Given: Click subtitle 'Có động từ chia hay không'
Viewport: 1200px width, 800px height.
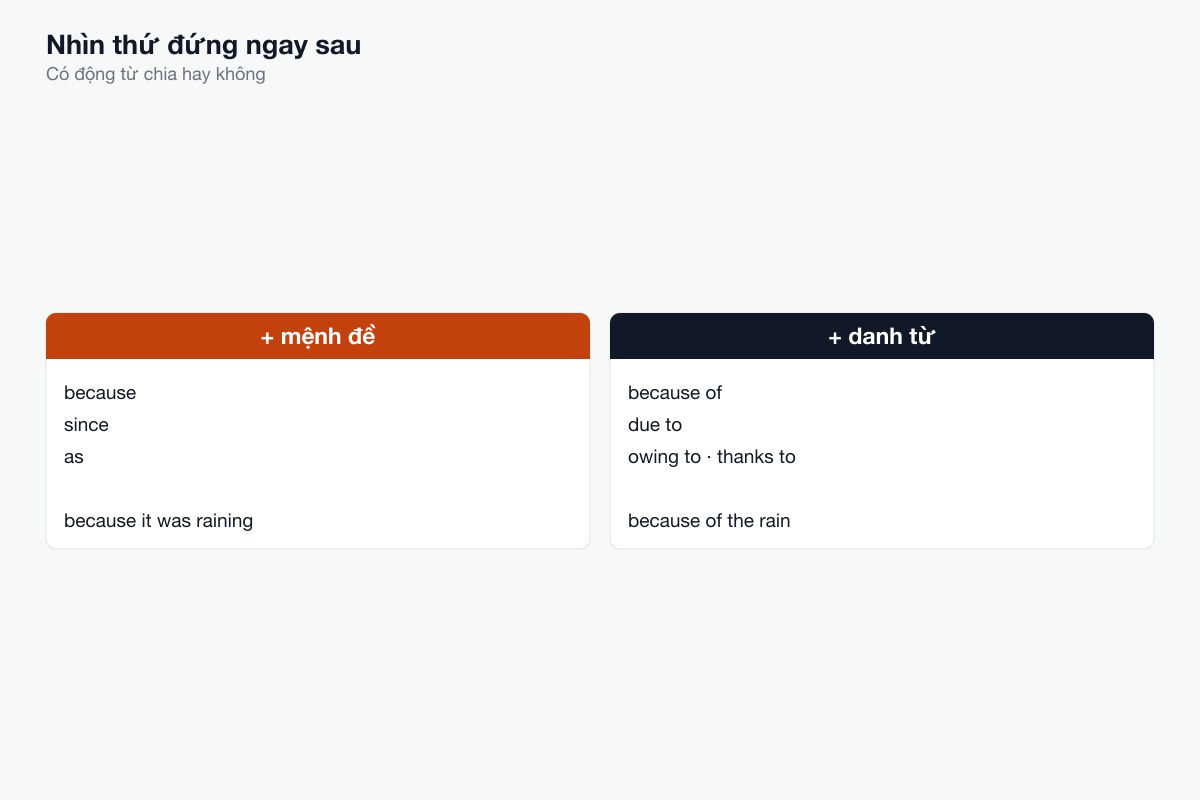Looking at the screenshot, I should tap(156, 74).
